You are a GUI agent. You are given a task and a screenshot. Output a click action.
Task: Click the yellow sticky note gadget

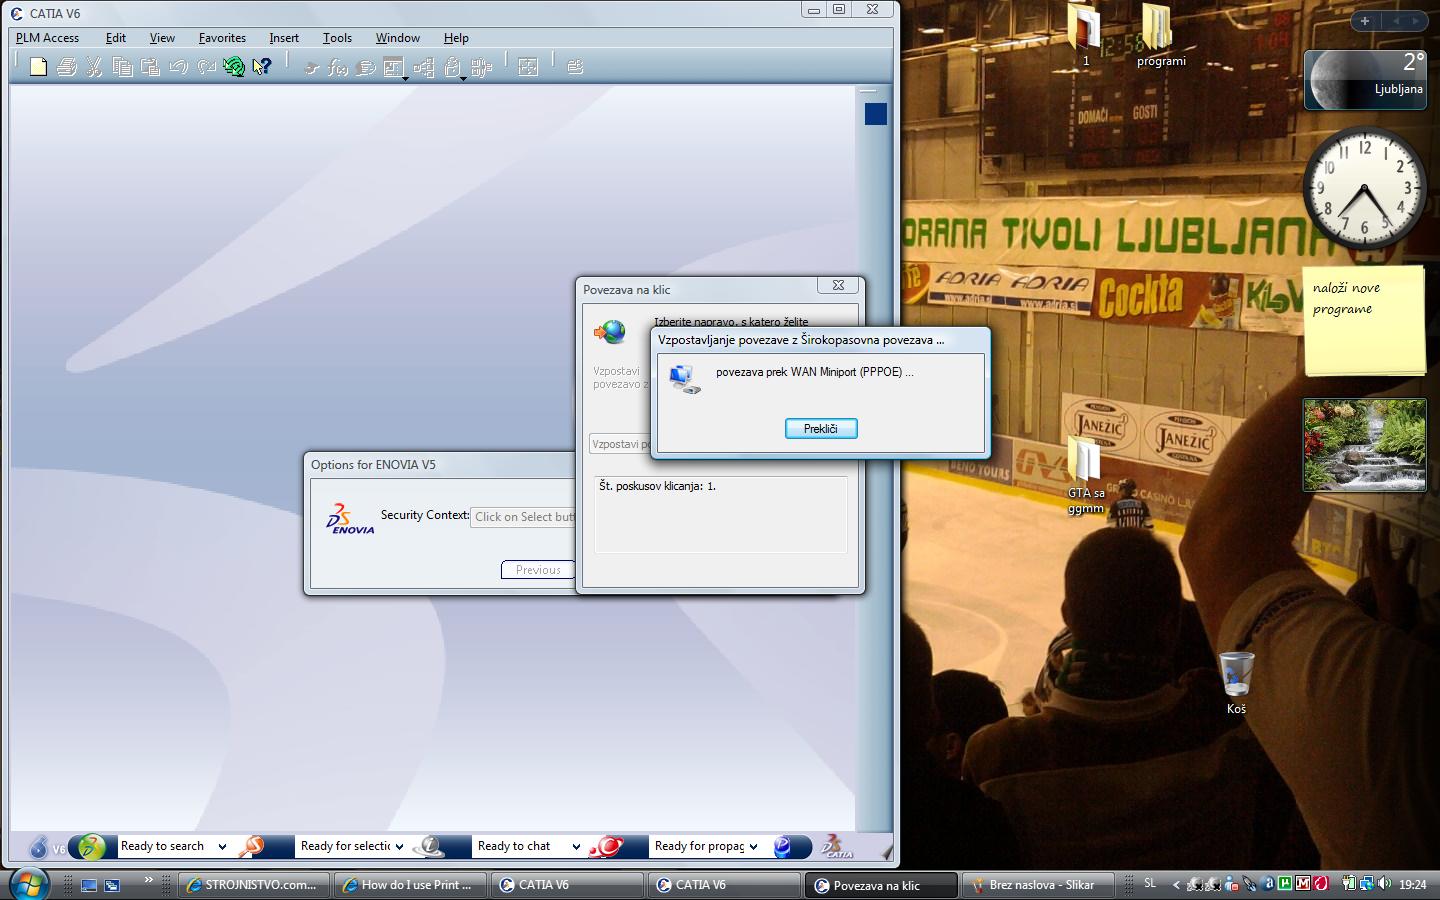(x=1364, y=320)
